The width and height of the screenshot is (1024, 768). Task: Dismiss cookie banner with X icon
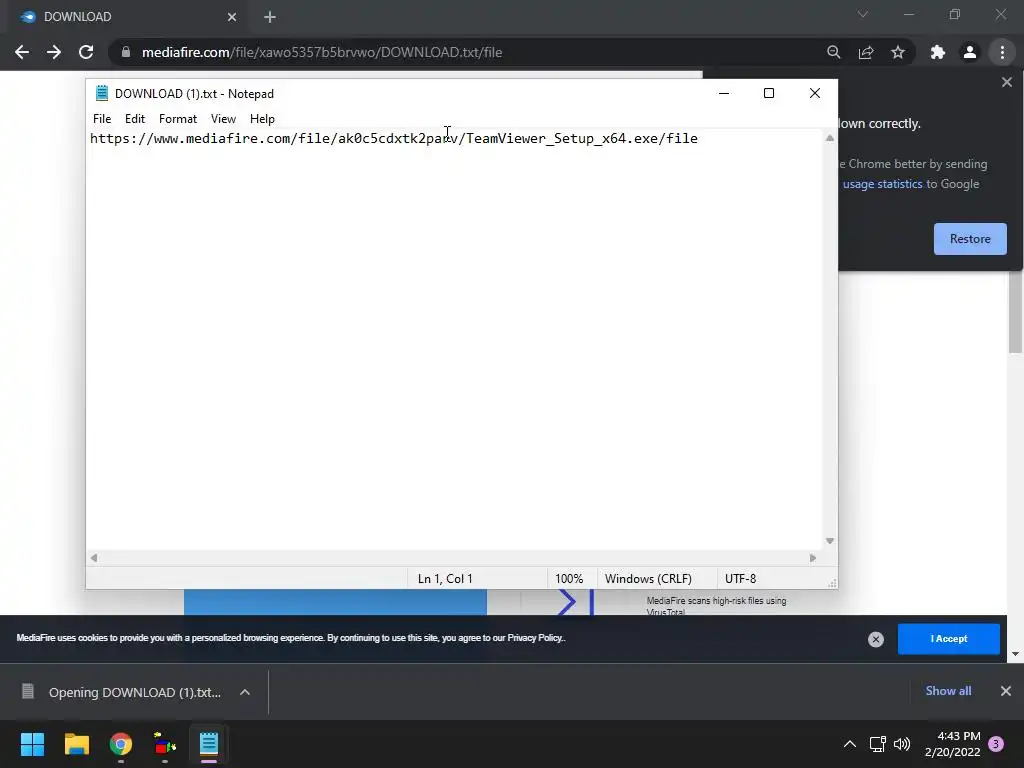coord(876,639)
